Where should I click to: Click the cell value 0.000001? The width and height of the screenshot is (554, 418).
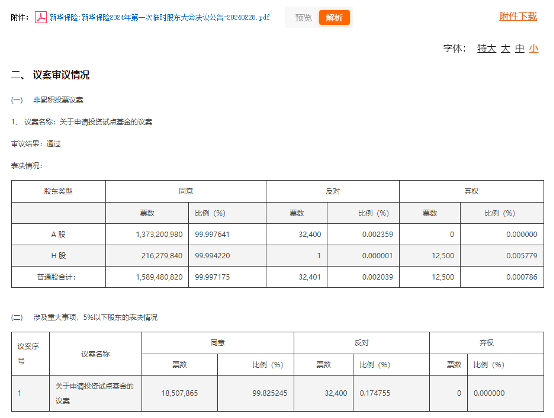pos(377,255)
